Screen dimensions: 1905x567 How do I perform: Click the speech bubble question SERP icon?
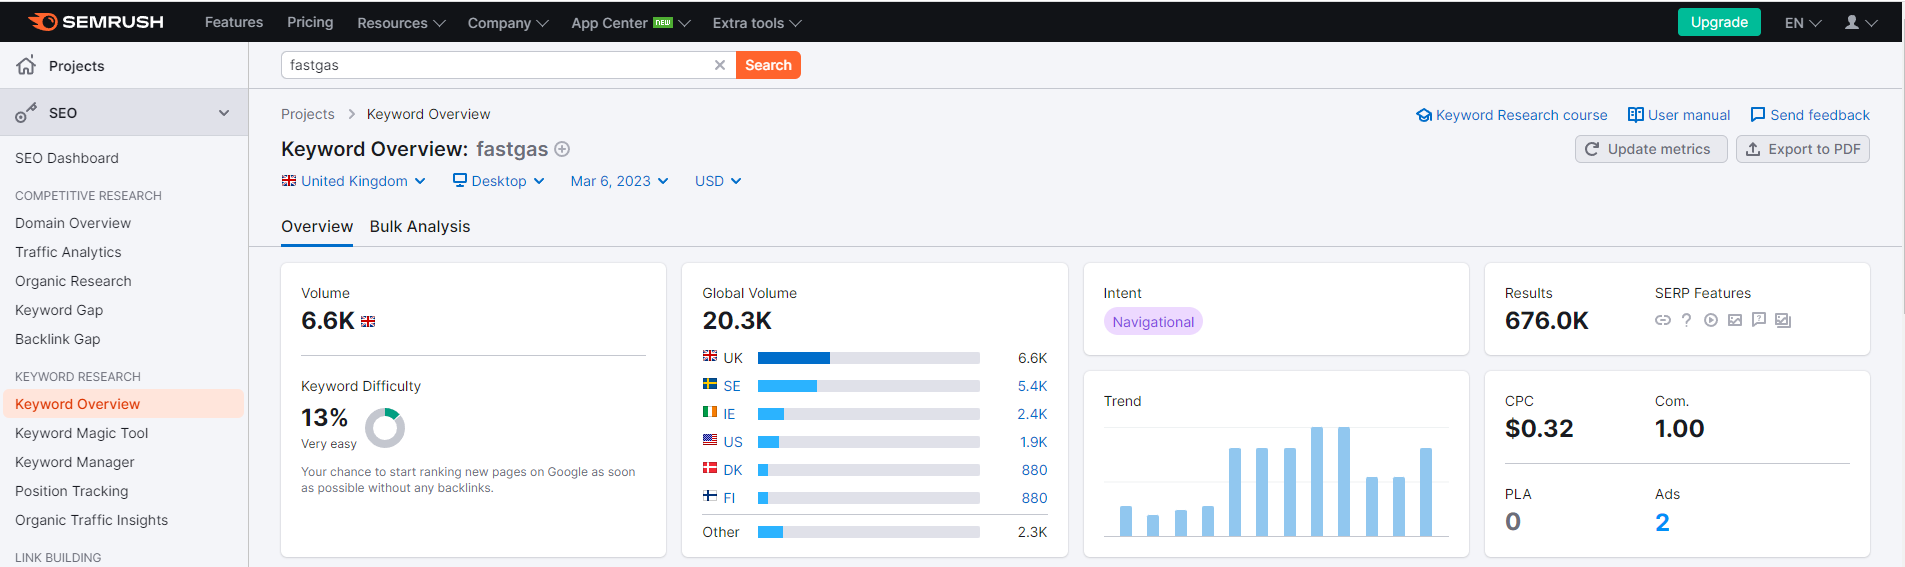pyautogui.click(x=1759, y=320)
